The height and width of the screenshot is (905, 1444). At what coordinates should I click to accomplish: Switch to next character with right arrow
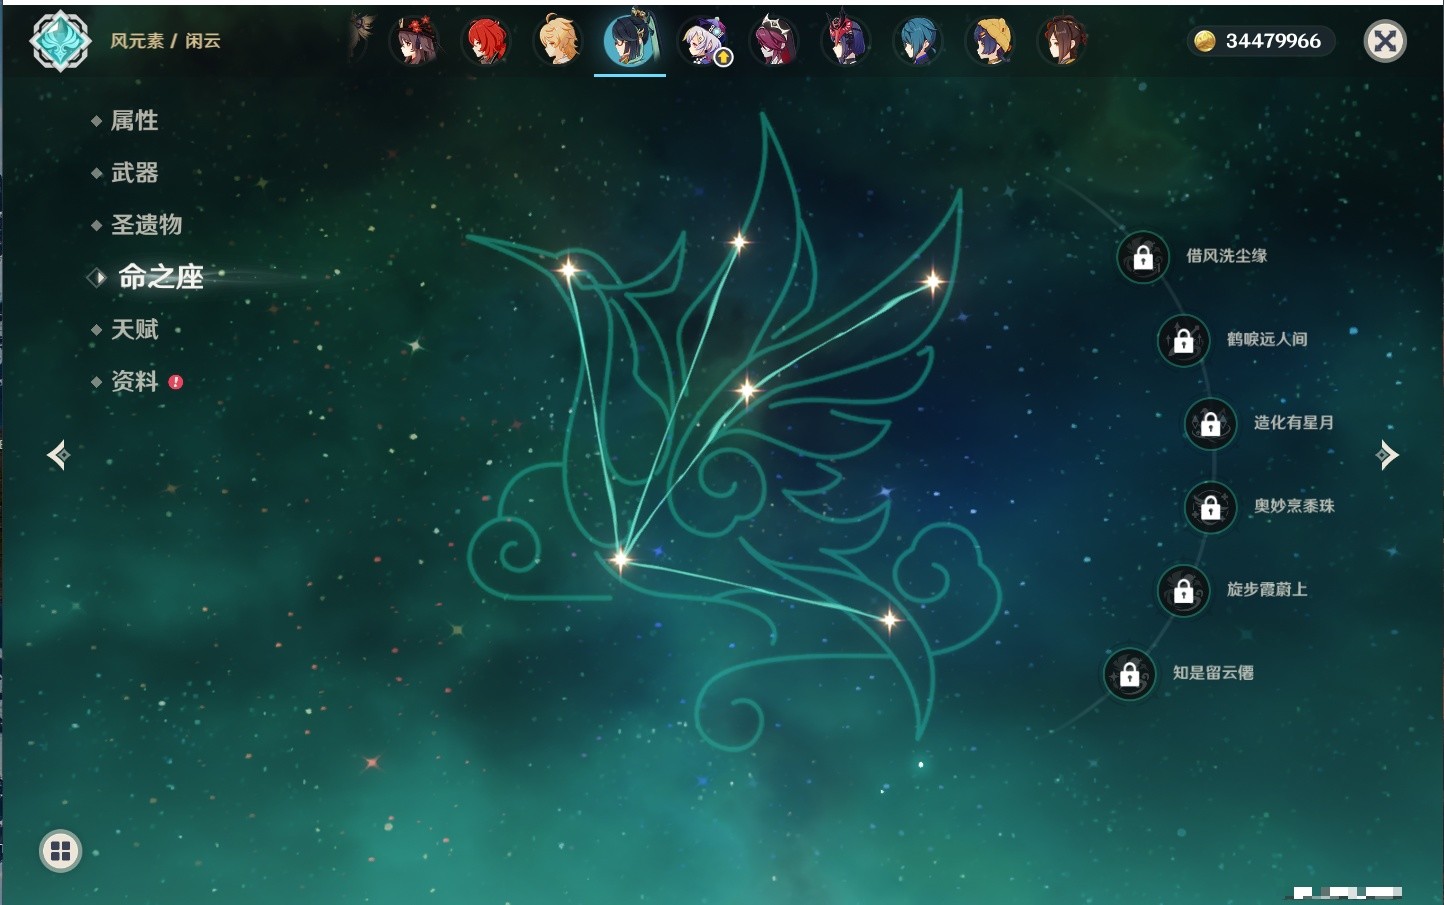coord(1387,455)
